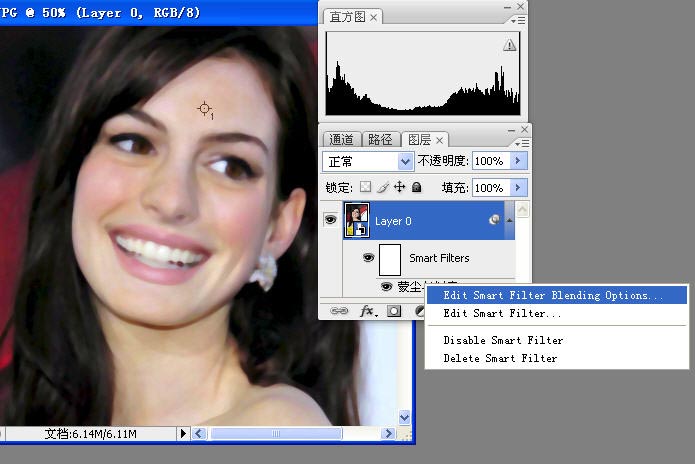
Task: Click the lock transparent pixels icon
Action: click(365, 187)
